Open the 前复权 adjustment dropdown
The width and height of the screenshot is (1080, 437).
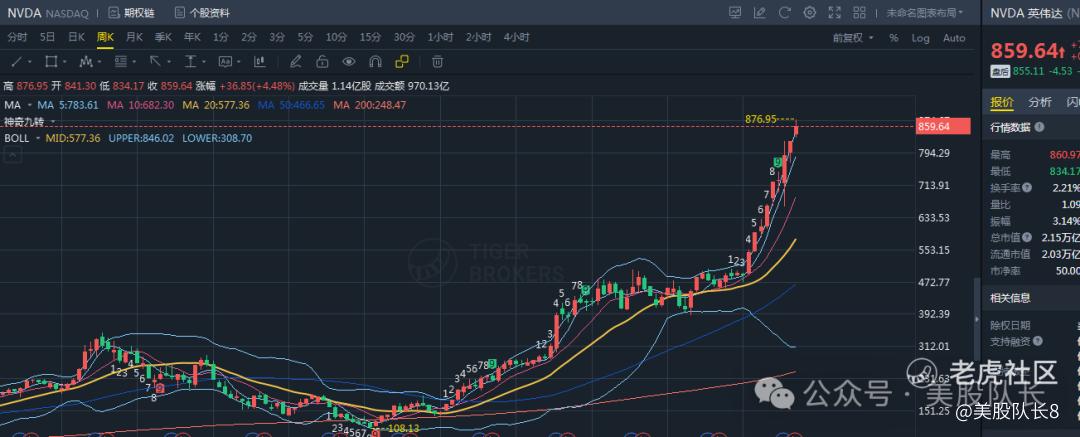click(853, 38)
